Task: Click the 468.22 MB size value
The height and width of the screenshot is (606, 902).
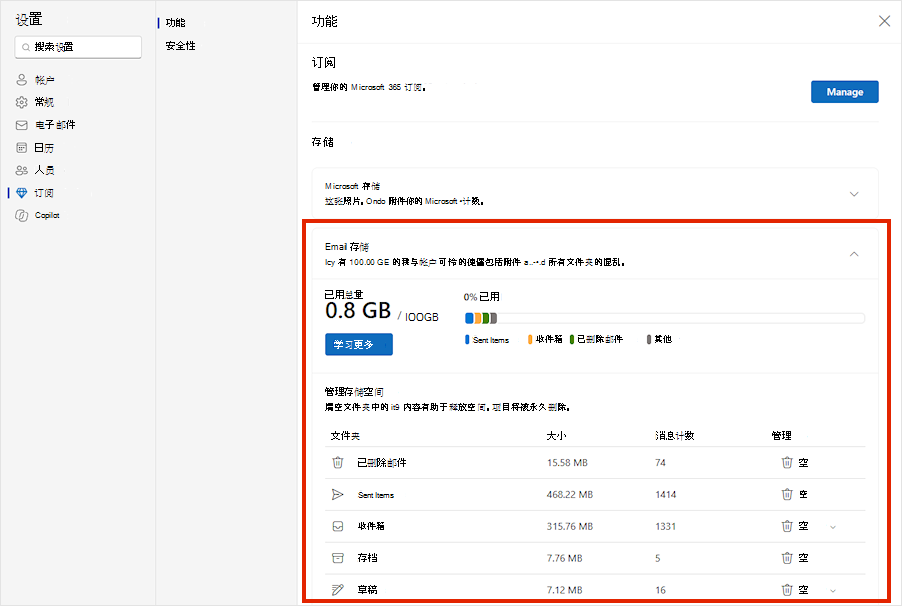Action: point(570,494)
